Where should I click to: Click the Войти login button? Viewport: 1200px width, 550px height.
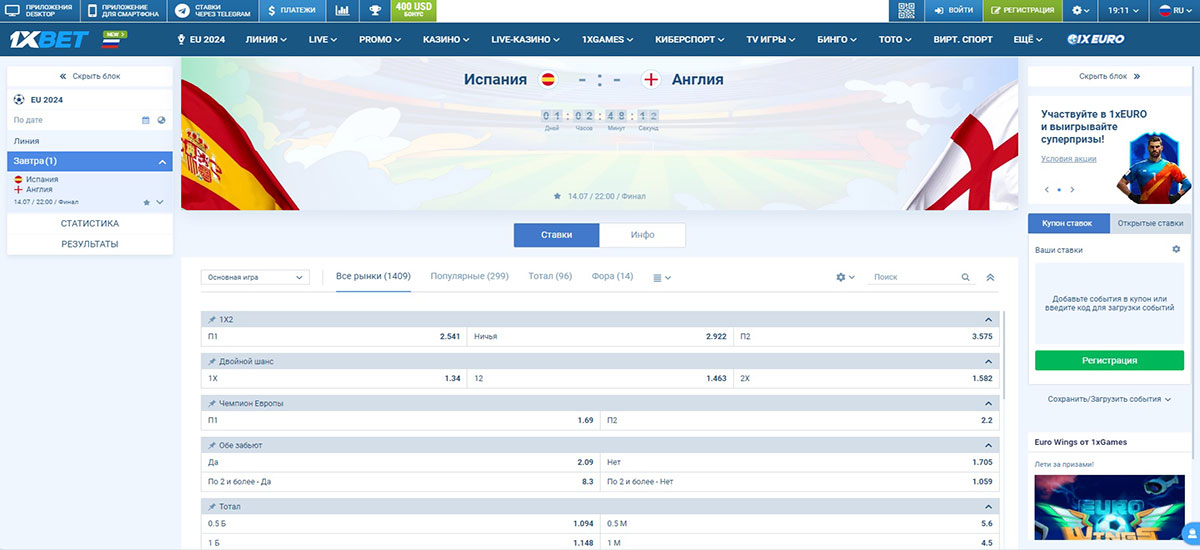[952, 11]
